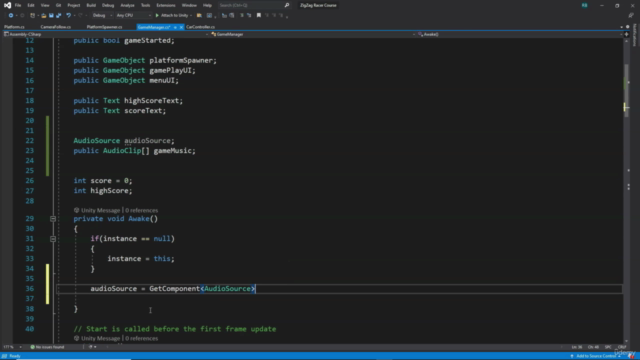Viewport: 640px width, 360px height.
Task: Open the Help menu
Action: 207,5
